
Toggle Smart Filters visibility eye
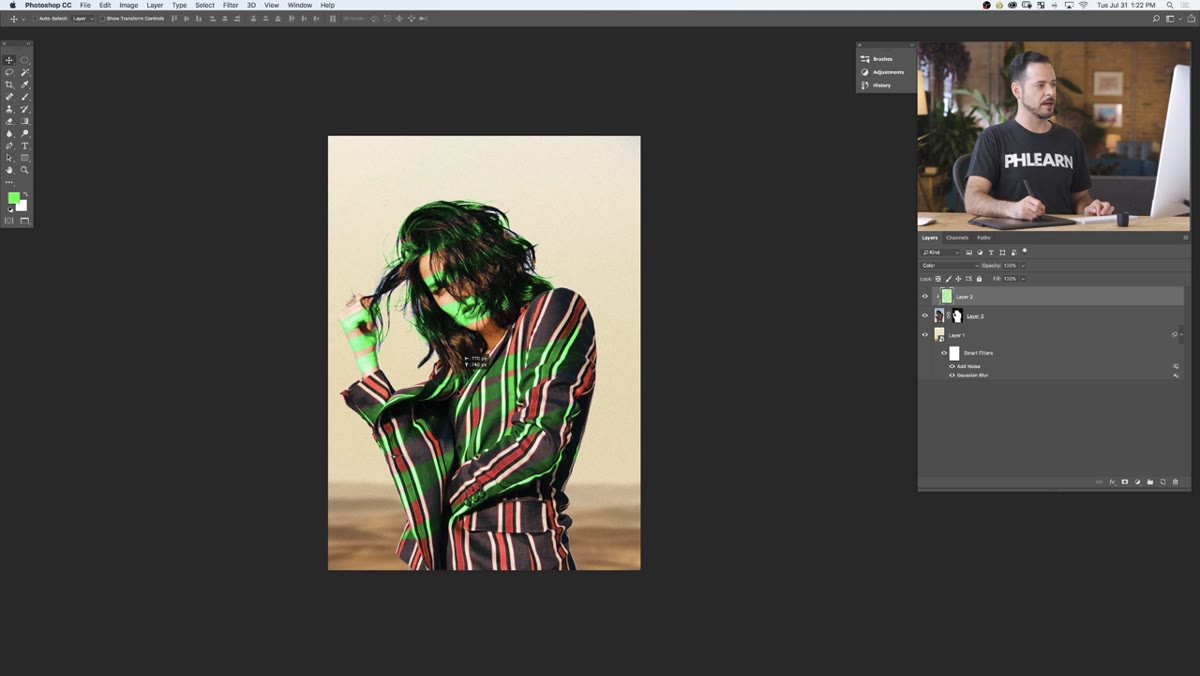(944, 353)
